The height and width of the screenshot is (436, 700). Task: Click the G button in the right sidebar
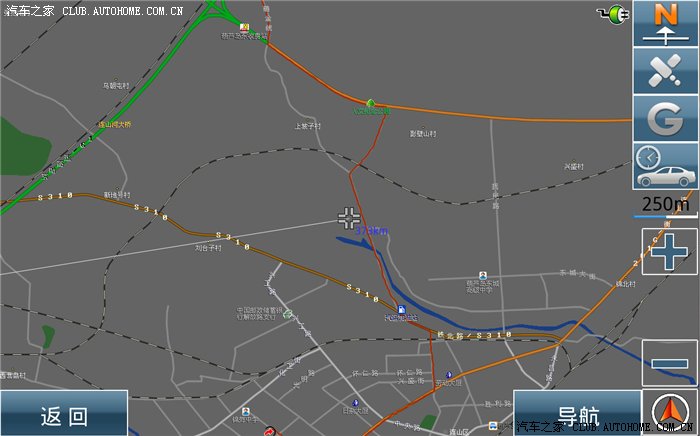(x=665, y=118)
